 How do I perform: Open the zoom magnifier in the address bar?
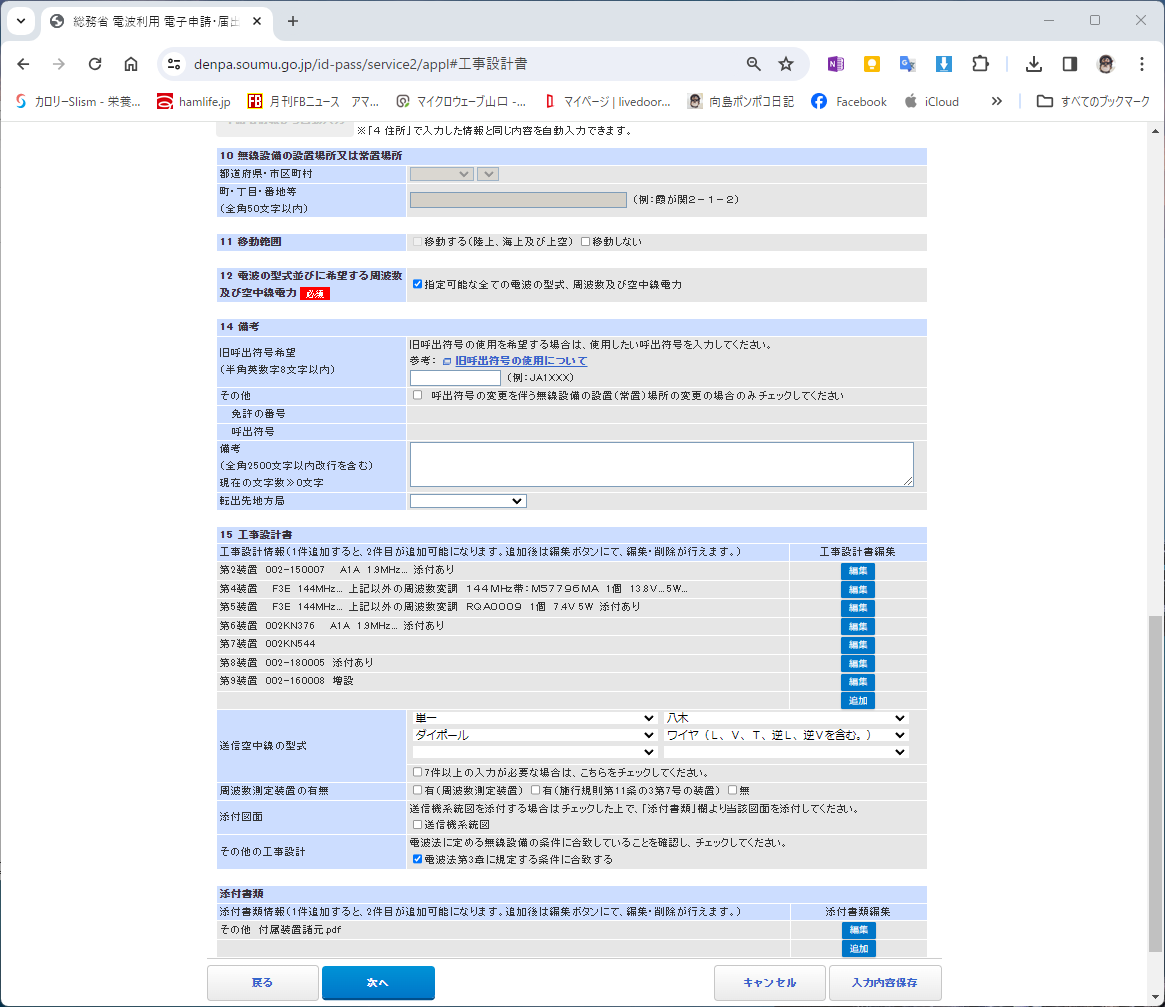(753, 64)
